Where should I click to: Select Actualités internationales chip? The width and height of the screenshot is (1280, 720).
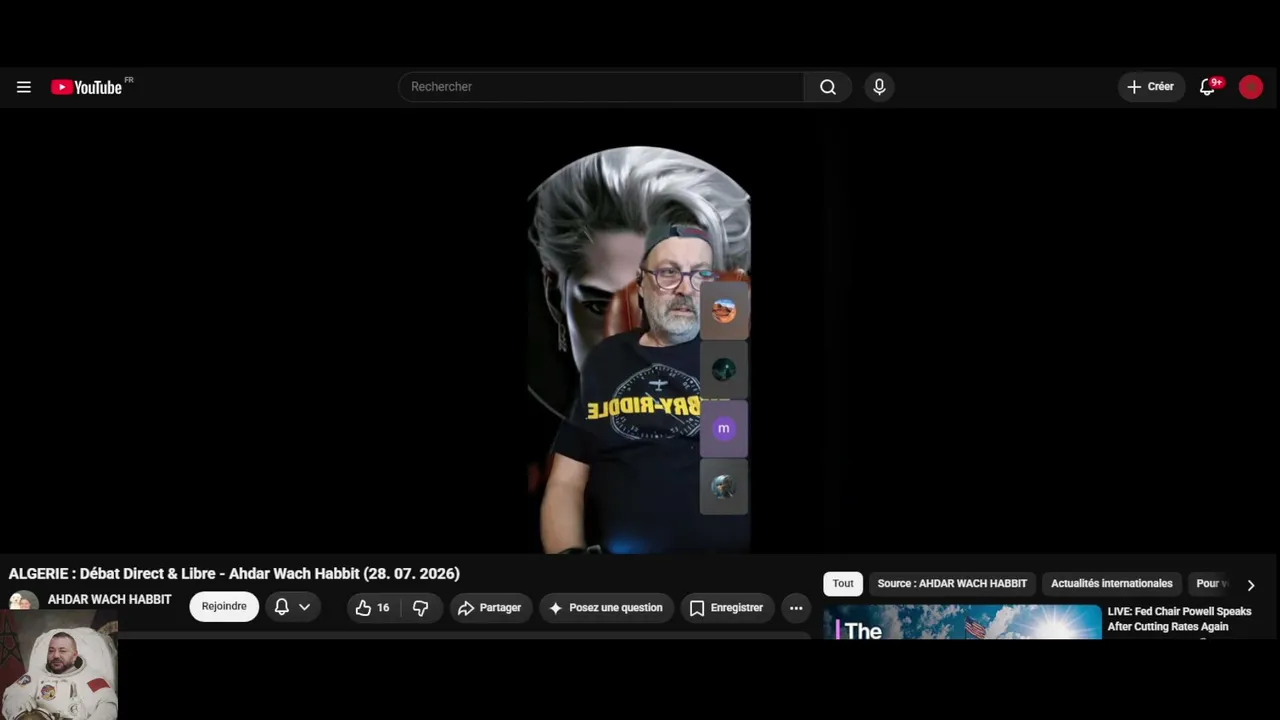(x=1111, y=584)
